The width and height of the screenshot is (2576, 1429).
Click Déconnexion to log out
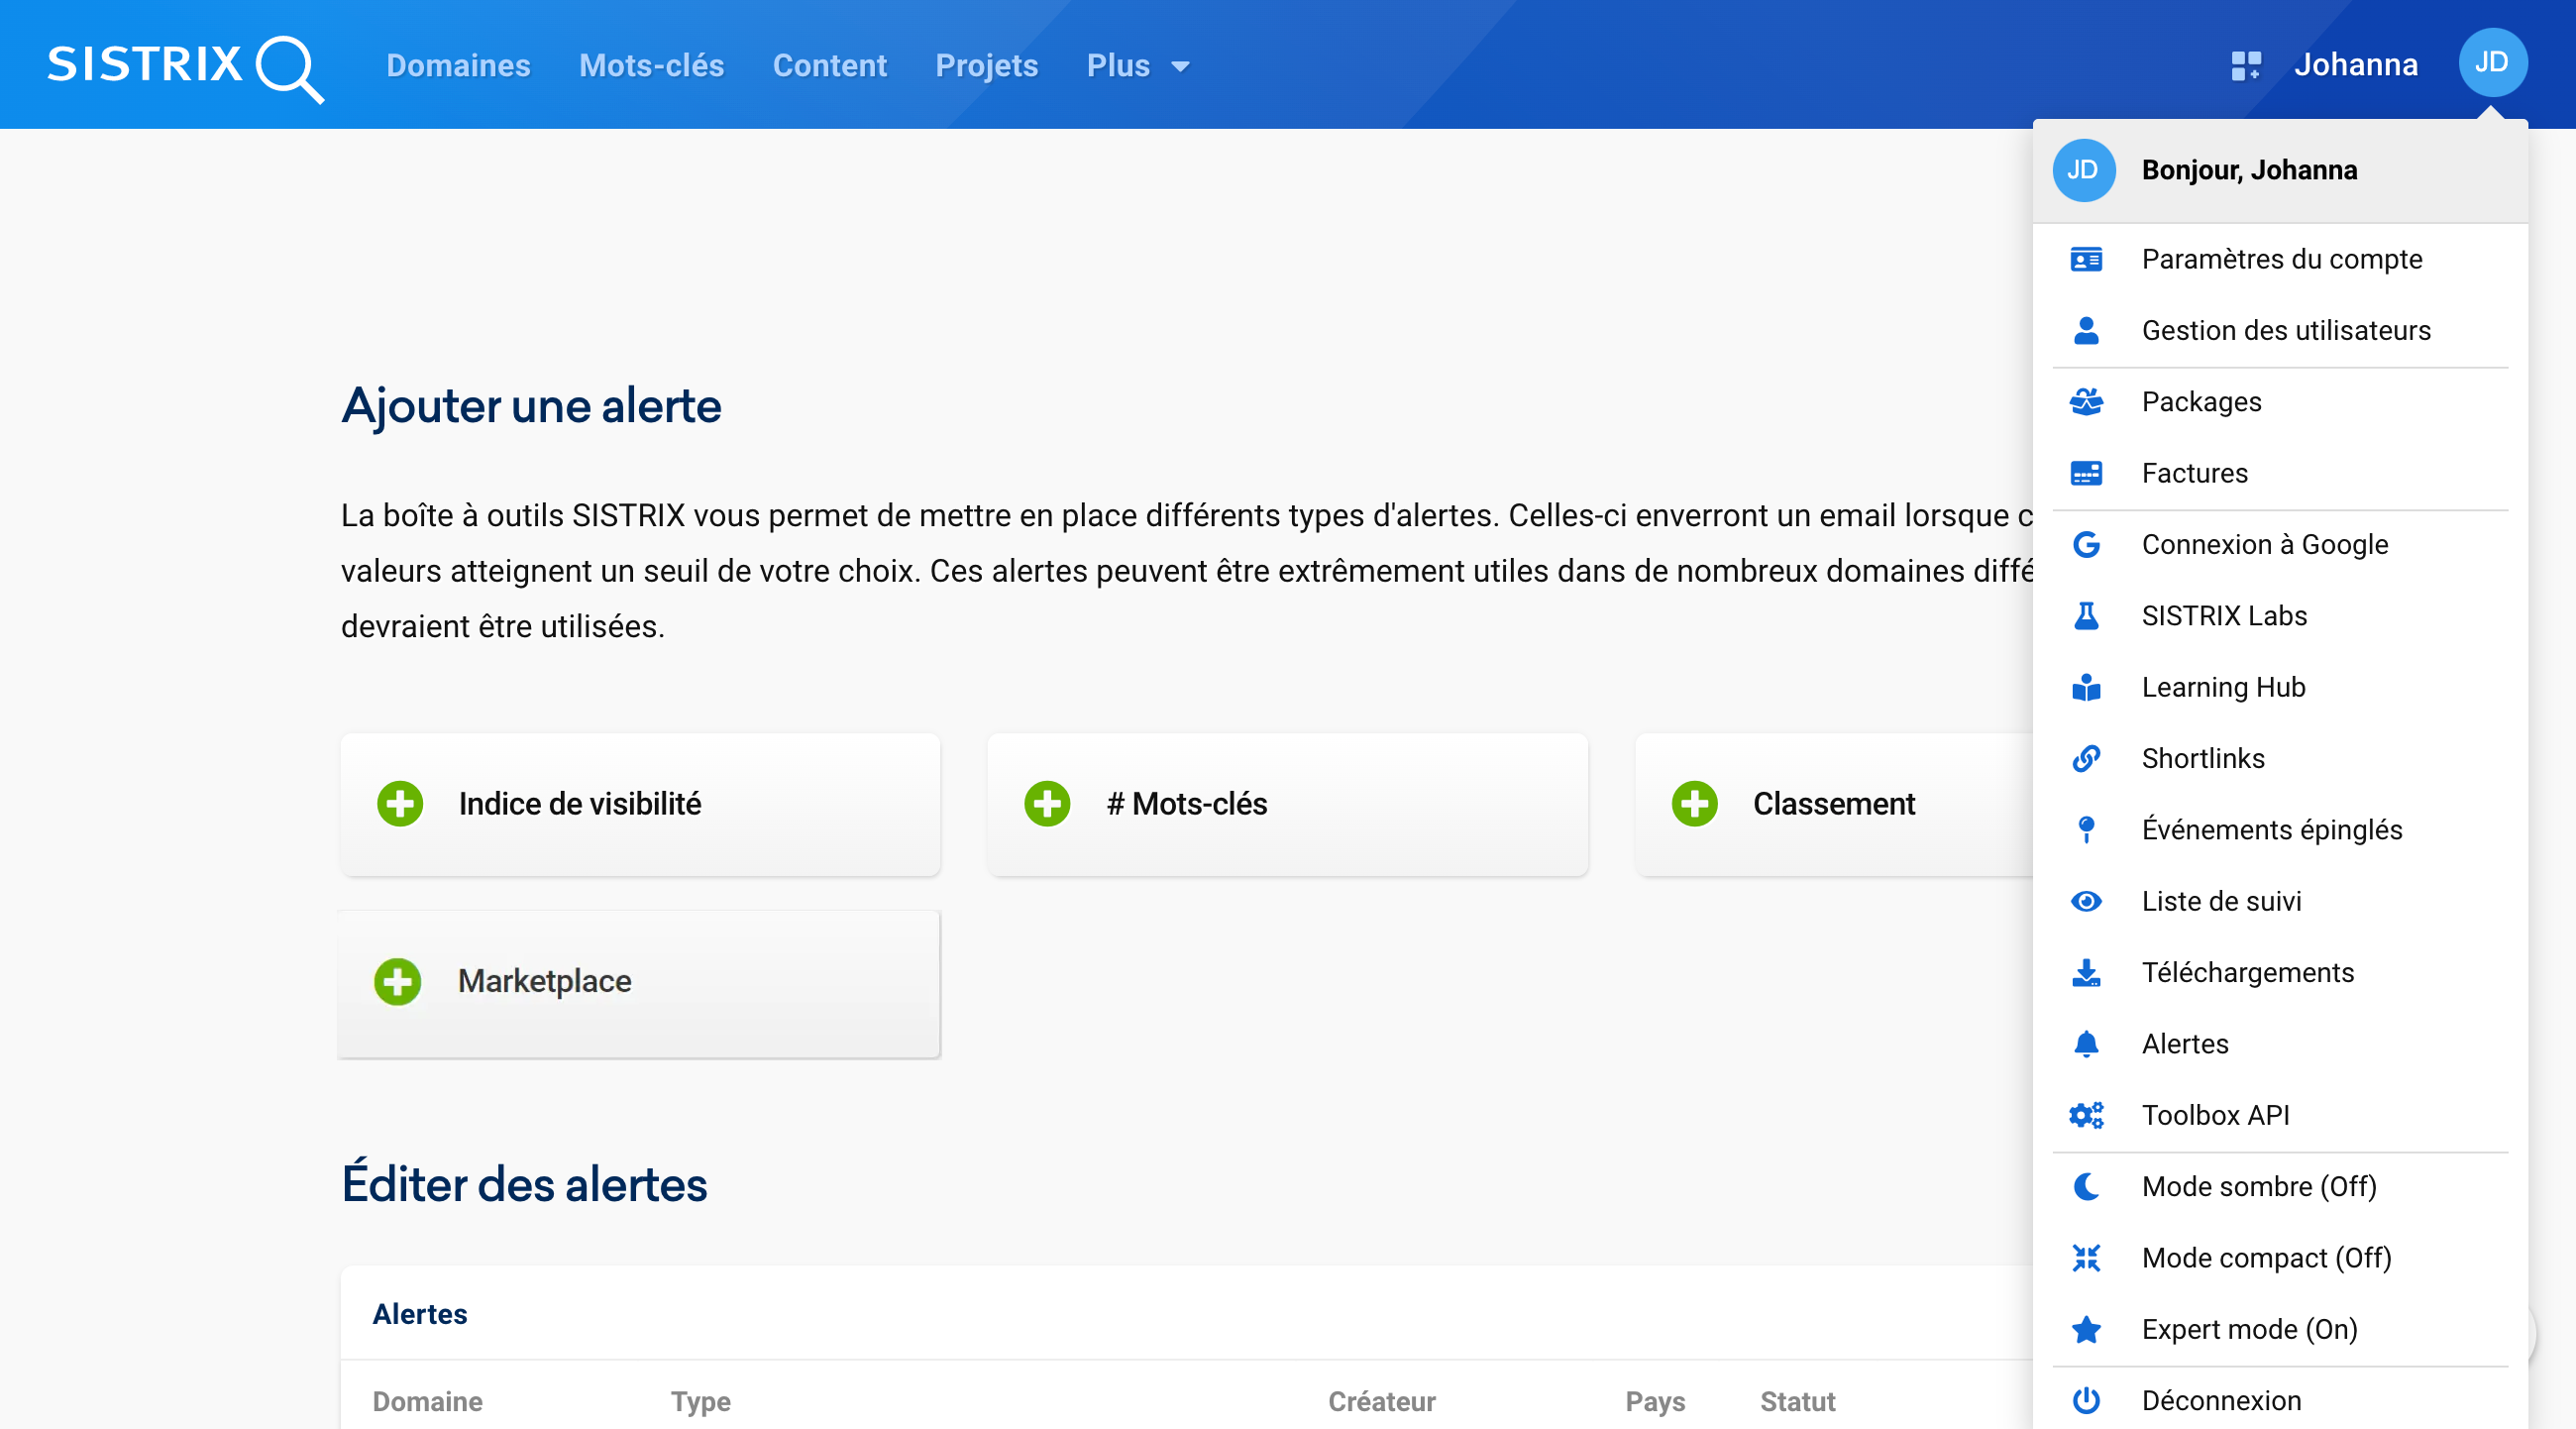2280,1401
